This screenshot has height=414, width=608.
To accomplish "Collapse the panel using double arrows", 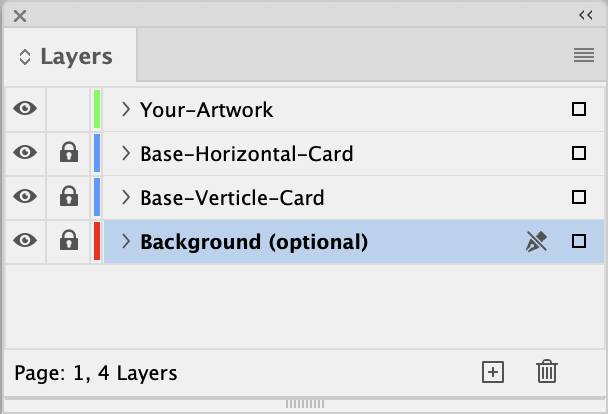I will point(585,15).
